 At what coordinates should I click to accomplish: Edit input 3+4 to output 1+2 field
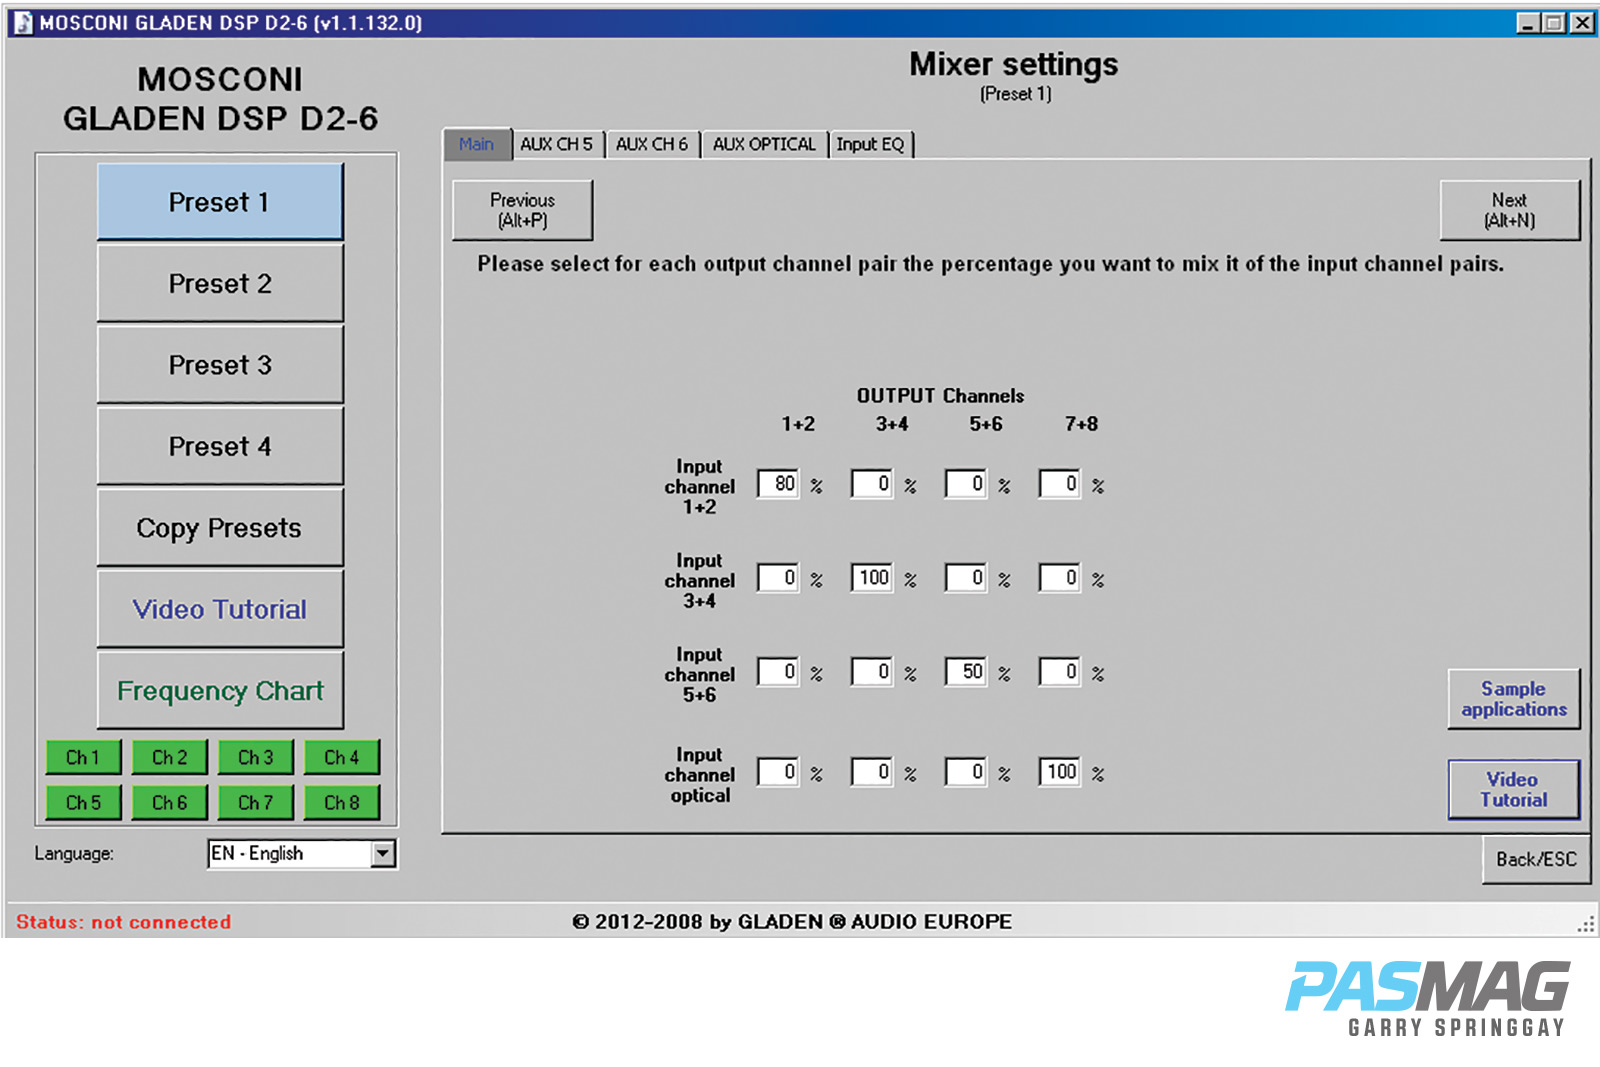coord(778,578)
